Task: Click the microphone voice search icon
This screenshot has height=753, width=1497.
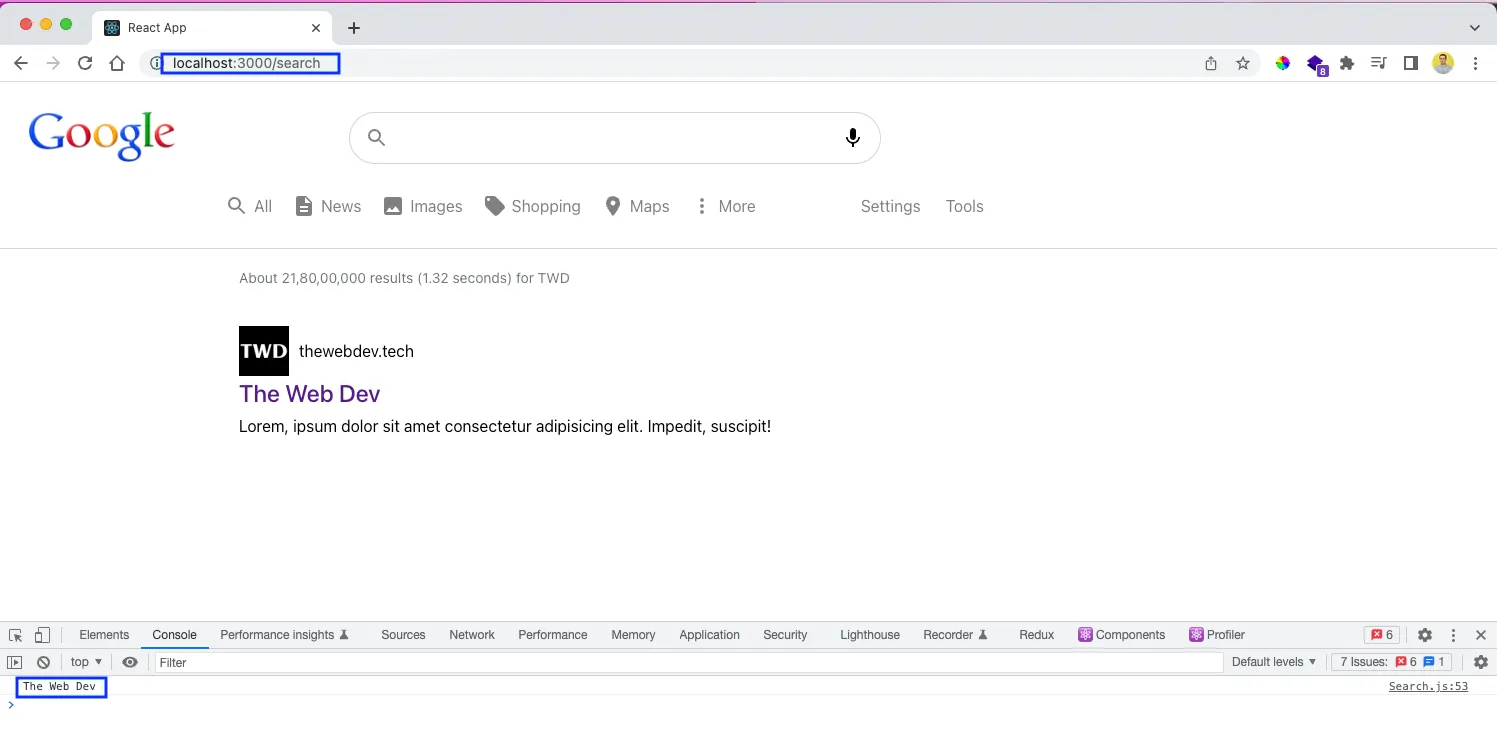Action: click(x=853, y=138)
